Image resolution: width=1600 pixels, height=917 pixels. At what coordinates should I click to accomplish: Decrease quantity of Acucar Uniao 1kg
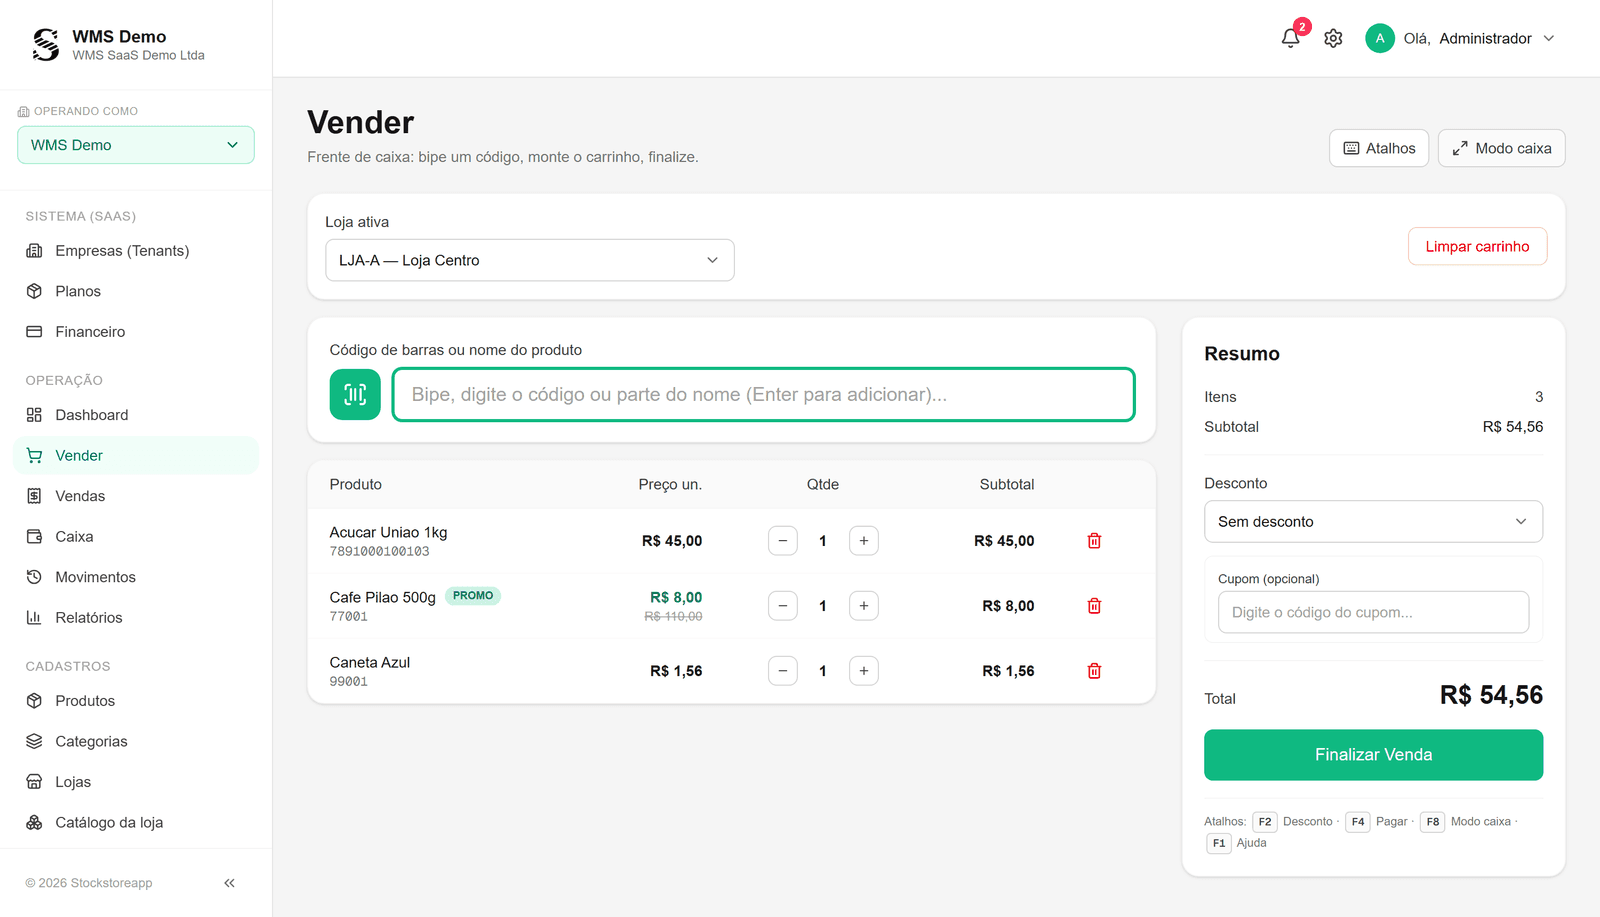783,541
